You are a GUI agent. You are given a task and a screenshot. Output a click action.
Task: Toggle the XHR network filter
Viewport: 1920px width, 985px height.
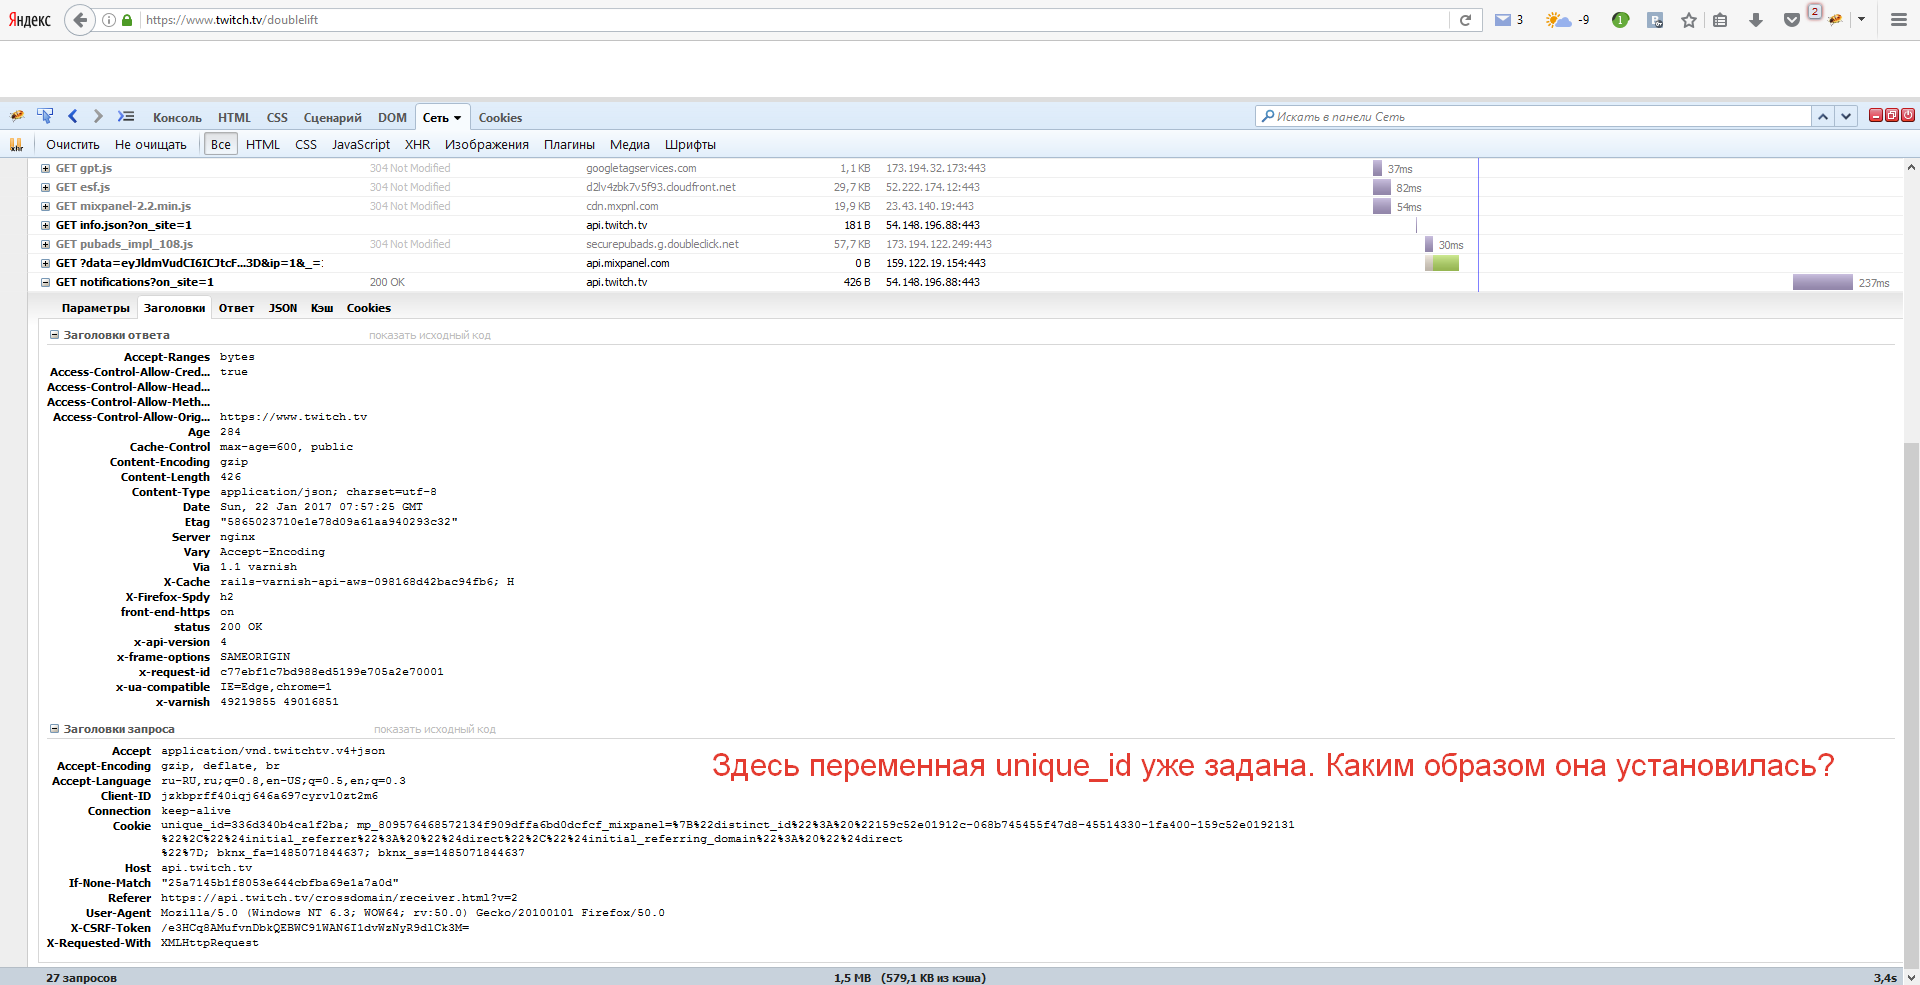click(x=417, y=145)
